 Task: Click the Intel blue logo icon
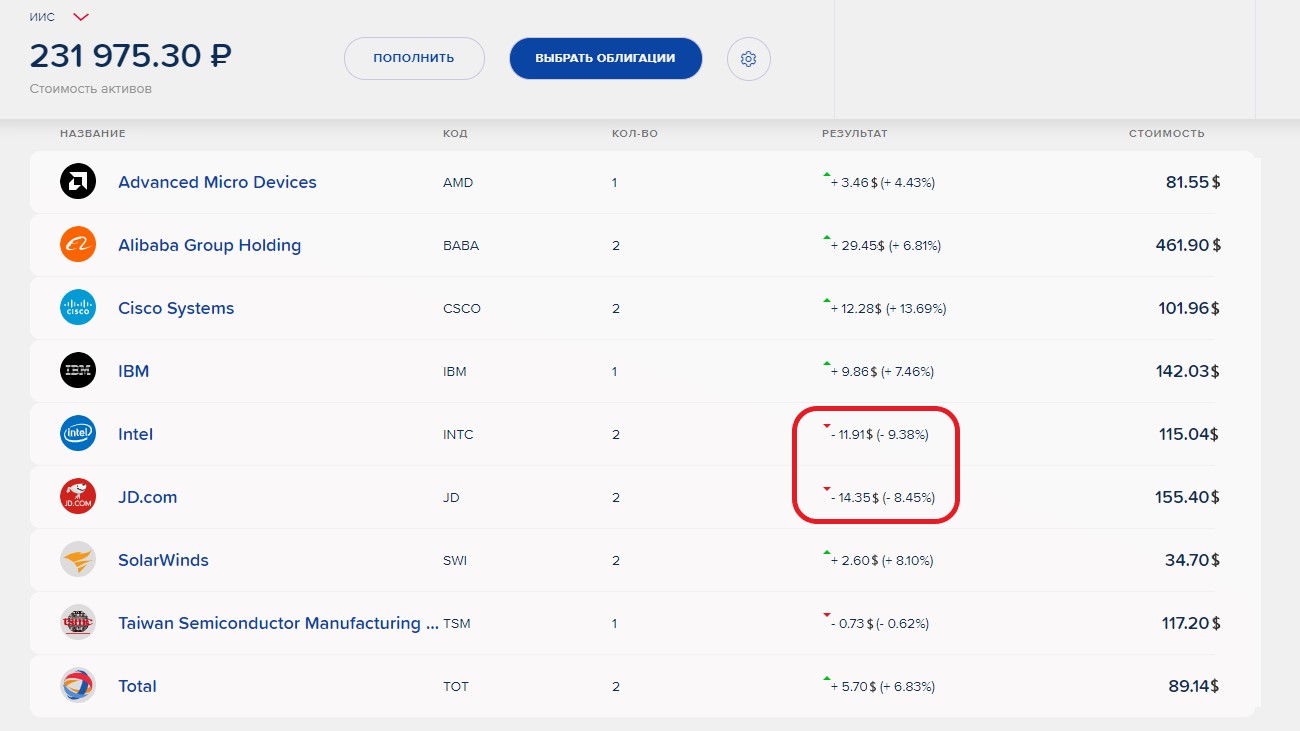(x=78, y=434)
